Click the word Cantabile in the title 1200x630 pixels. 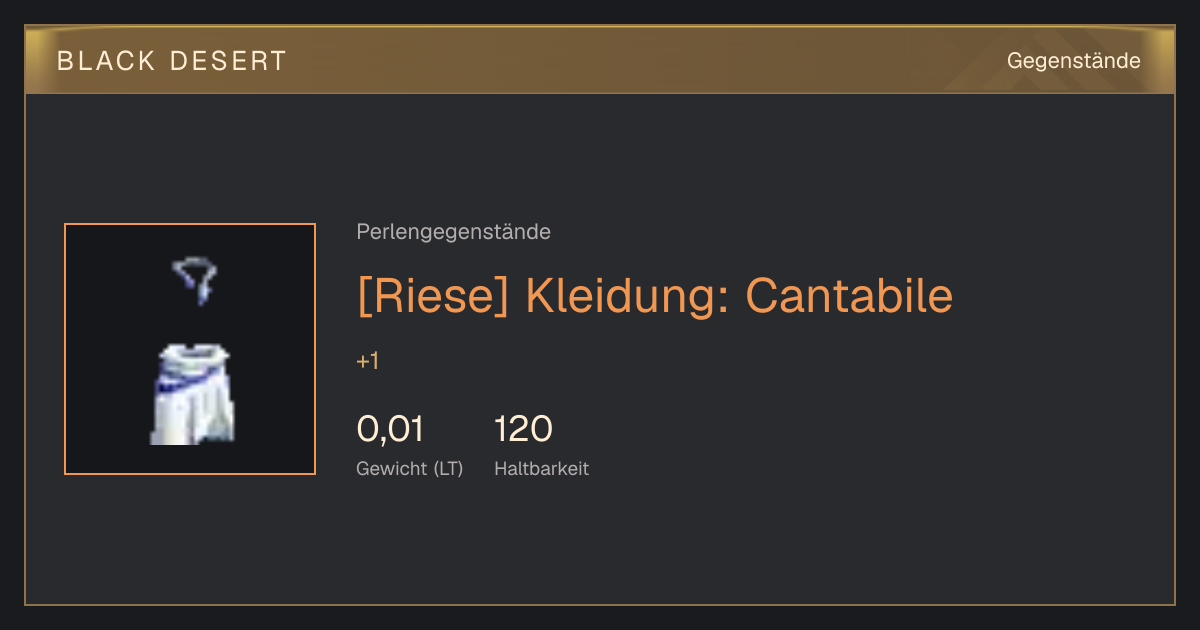click(x=850, y=295)
